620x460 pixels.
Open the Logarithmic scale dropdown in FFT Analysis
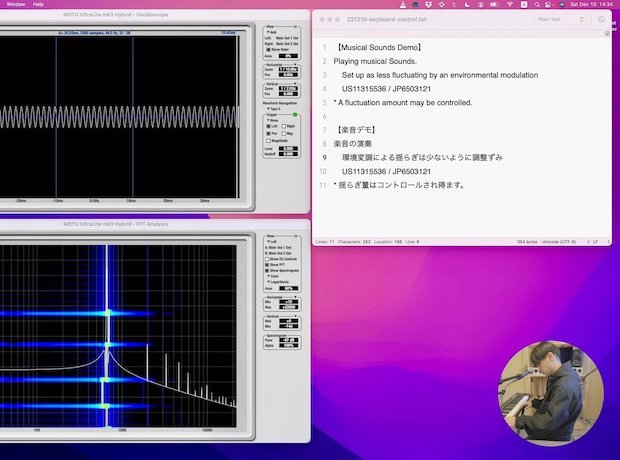(278, 282)
